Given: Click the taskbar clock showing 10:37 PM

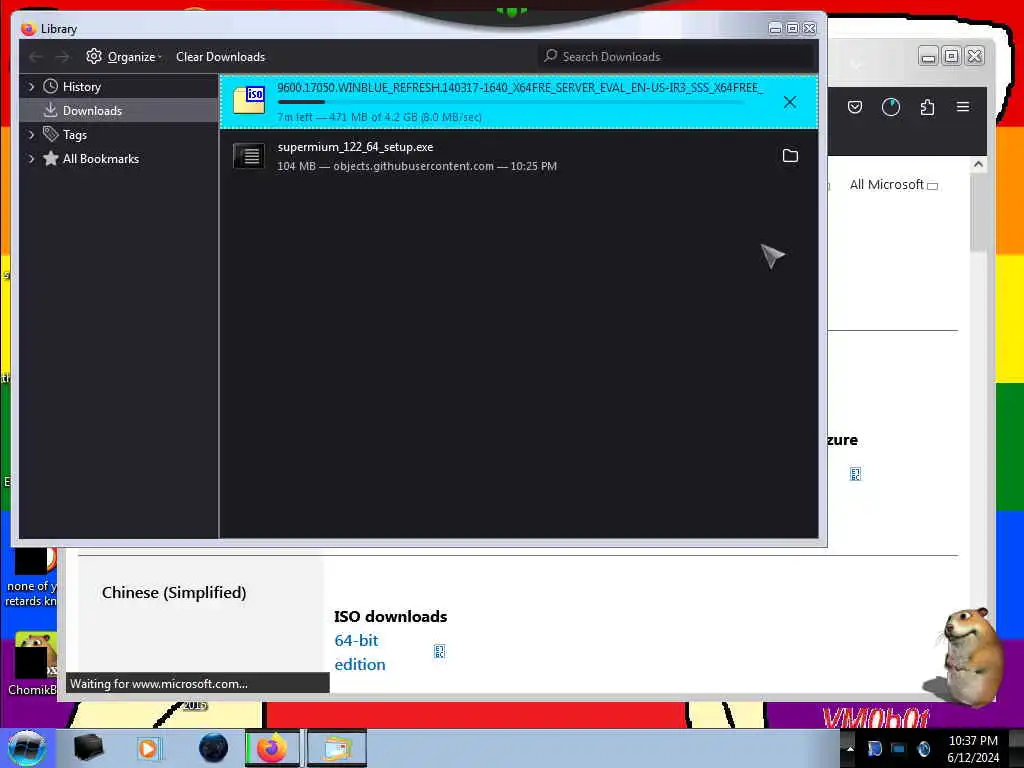Looking at the screenshot, I should pyautogui.click(x=973, y=749).
